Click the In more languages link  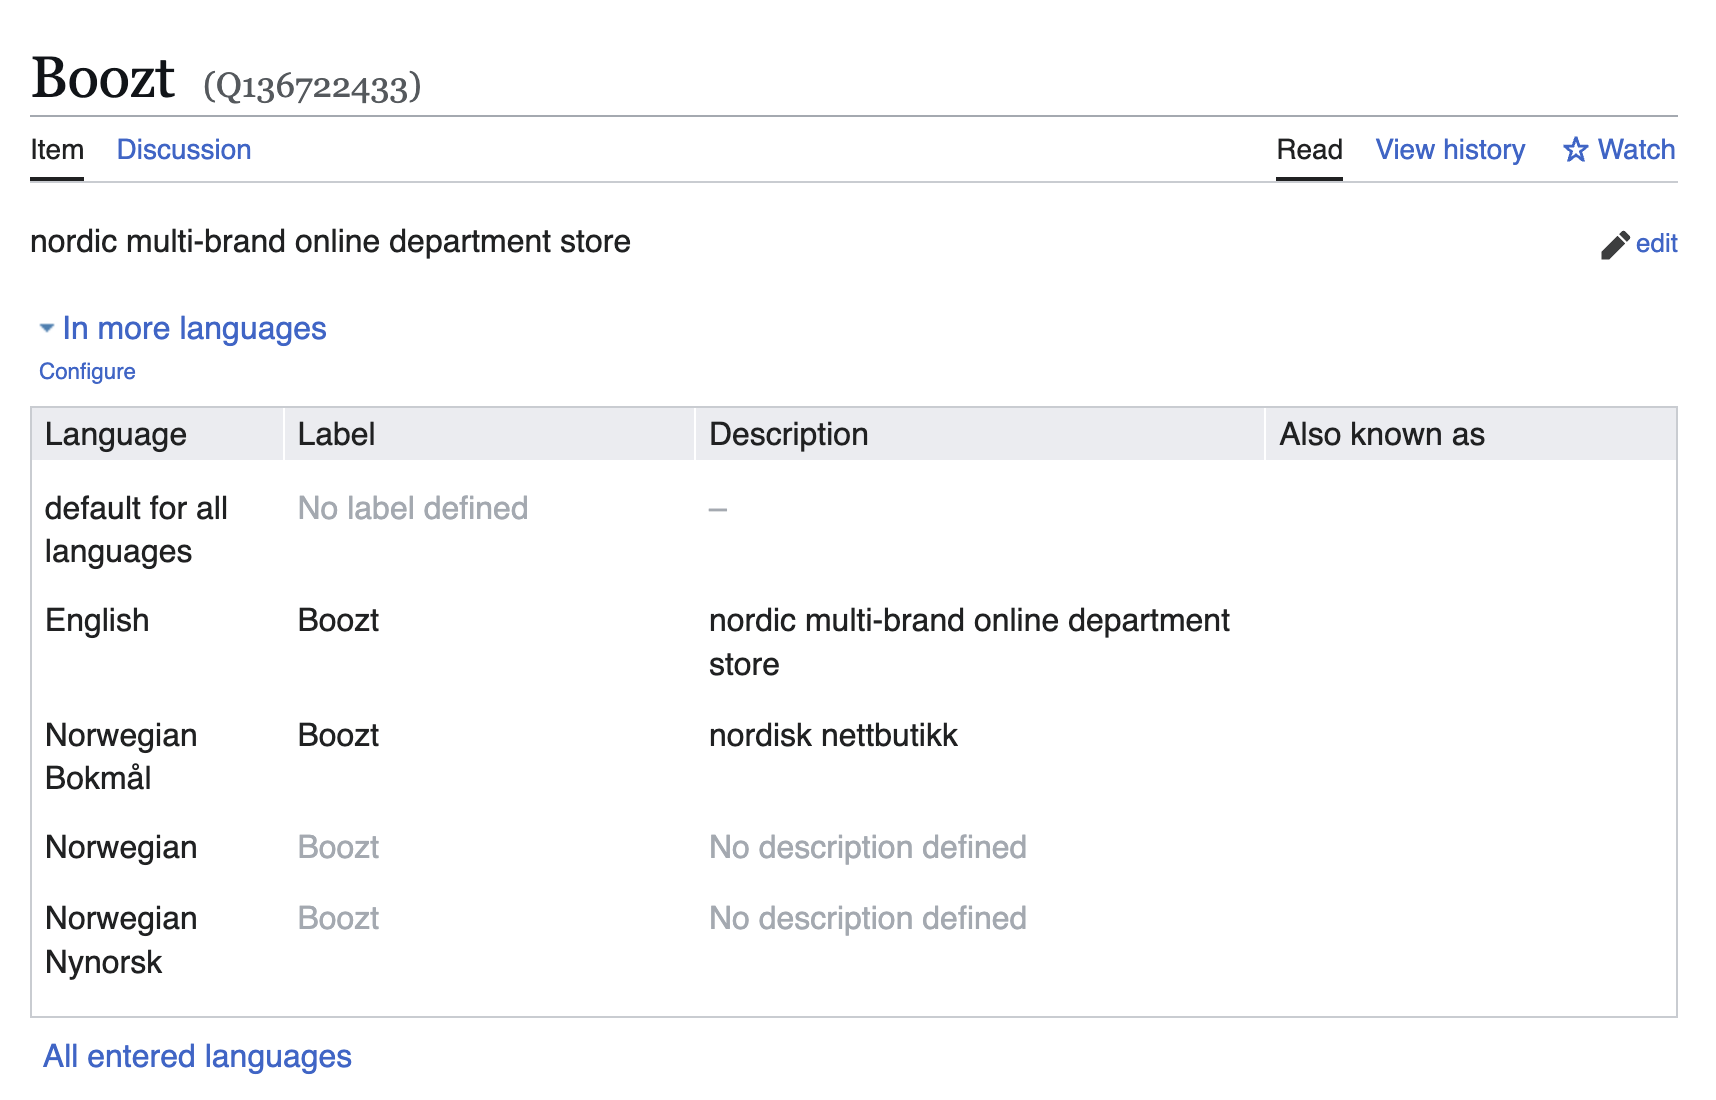pos(194,328)
